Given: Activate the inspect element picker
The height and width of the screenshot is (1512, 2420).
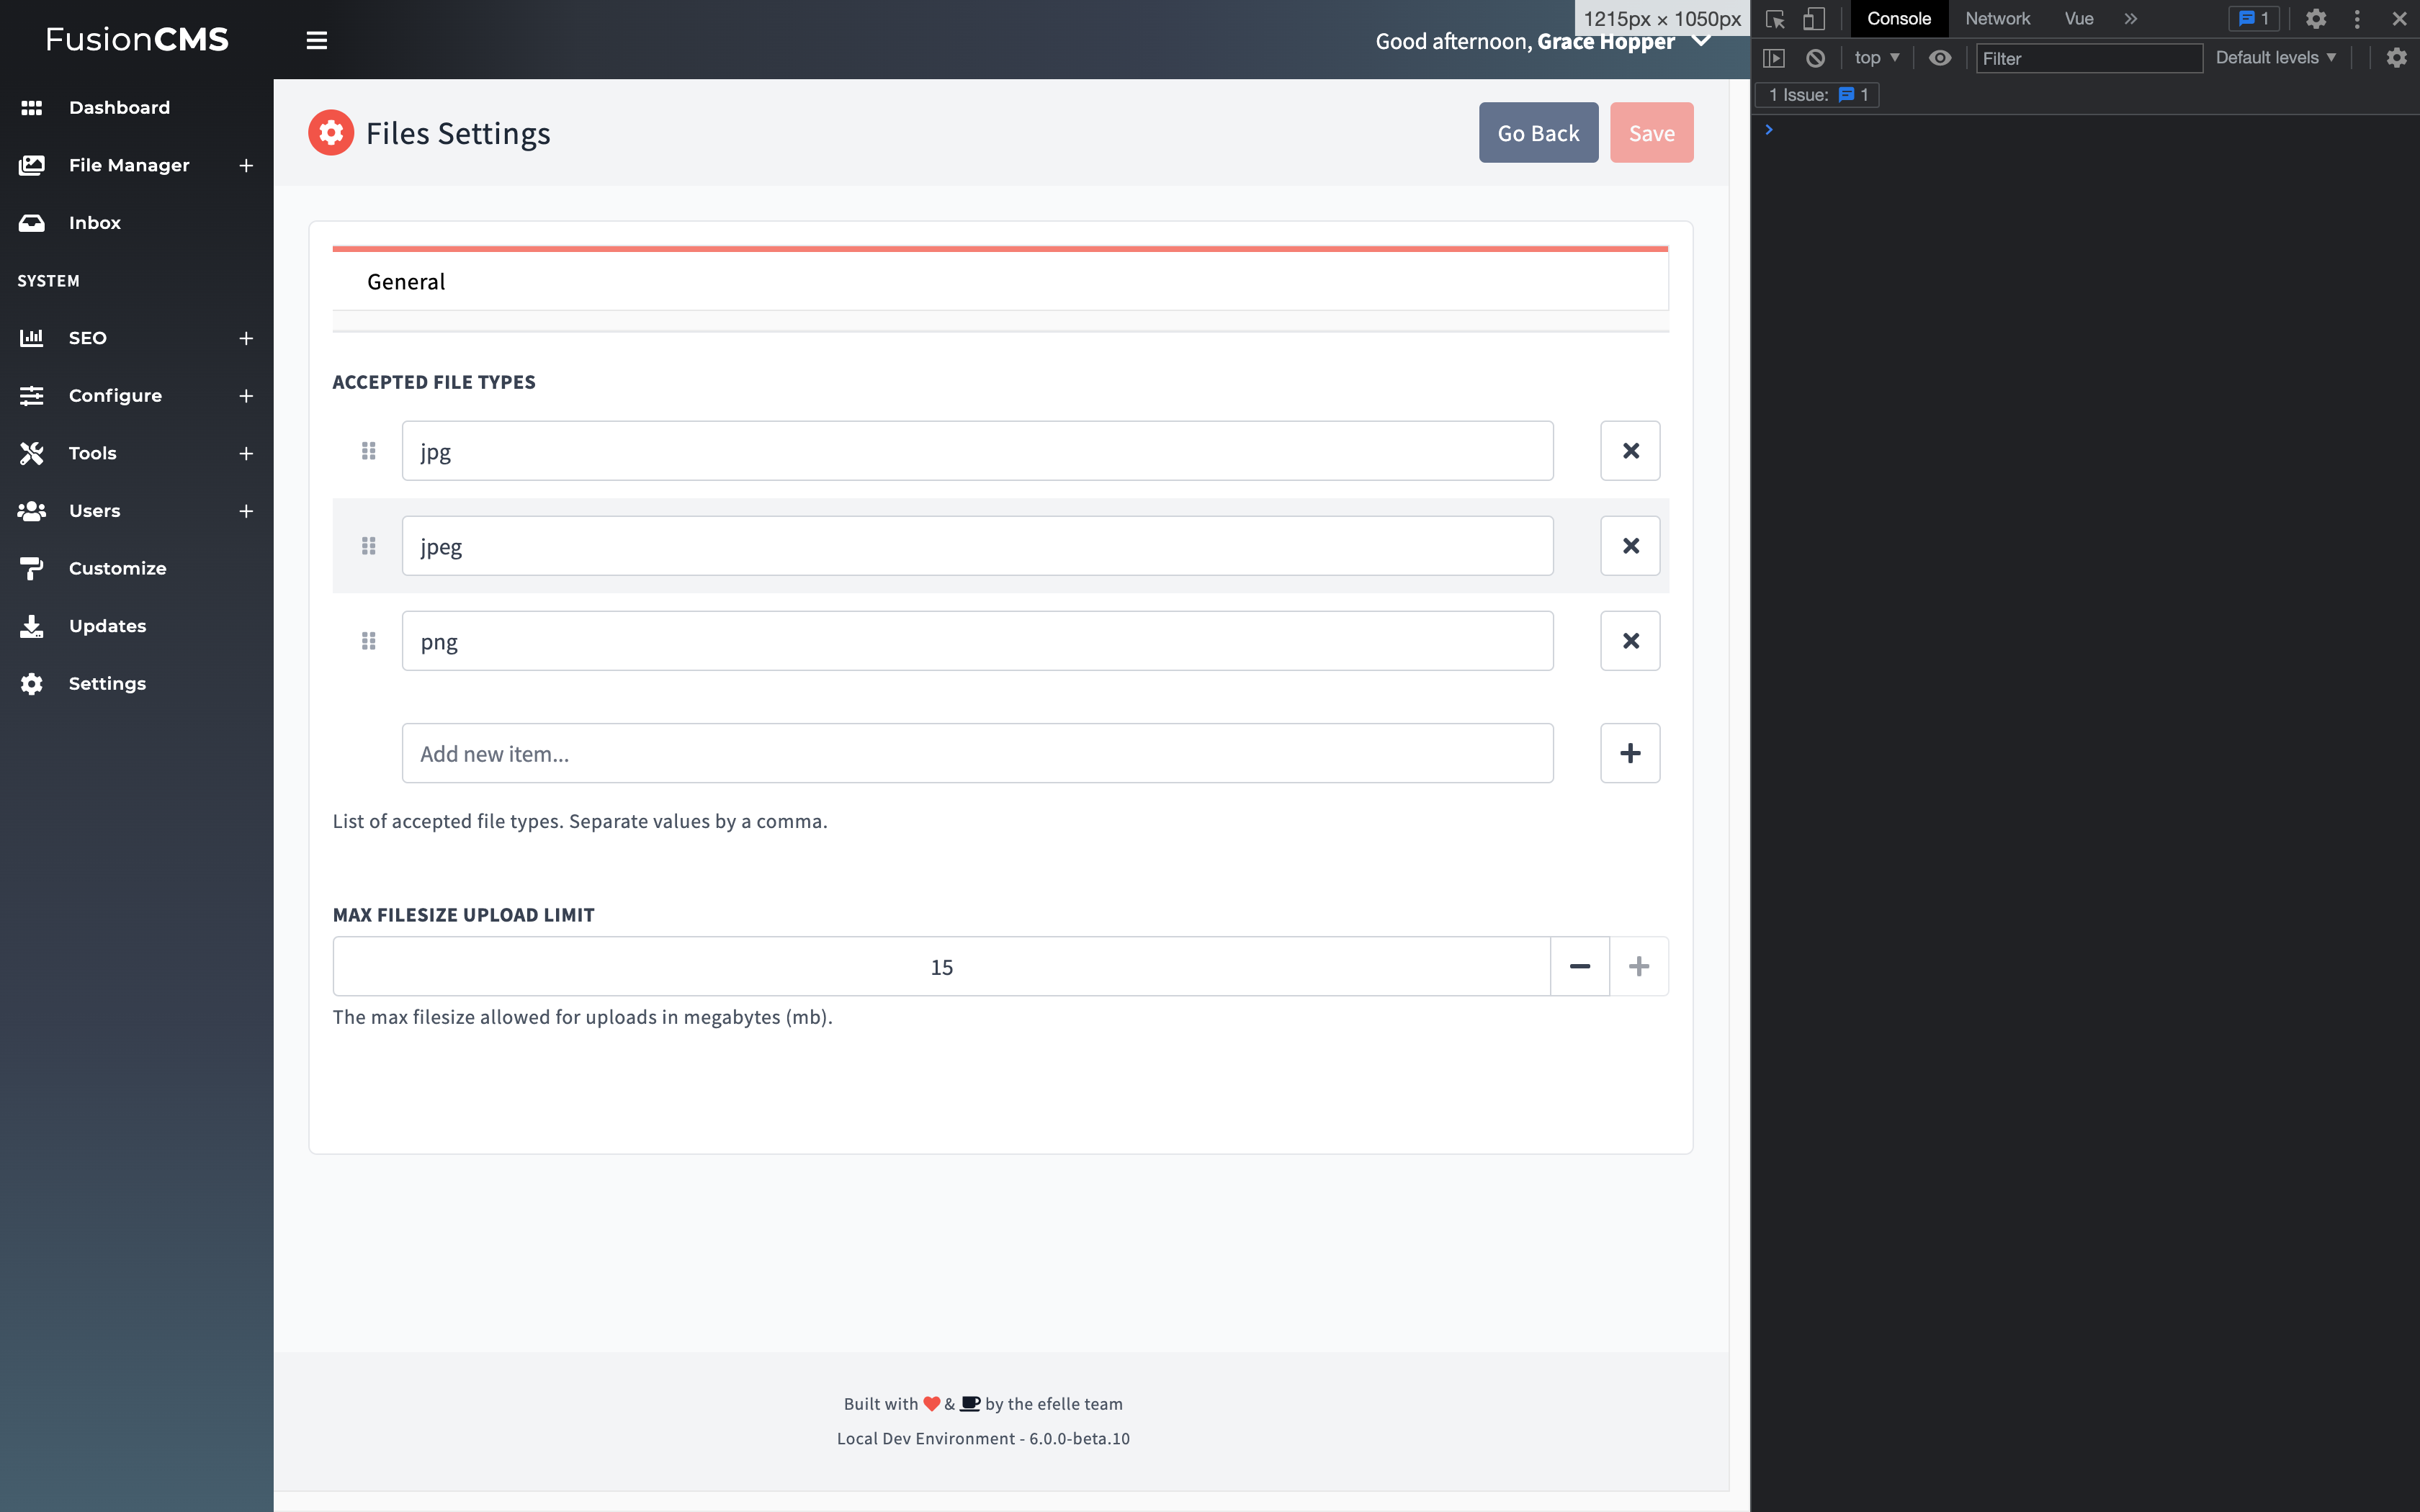Looking at the screenshot, I should pyautogui.click(x=1775, y=19).
